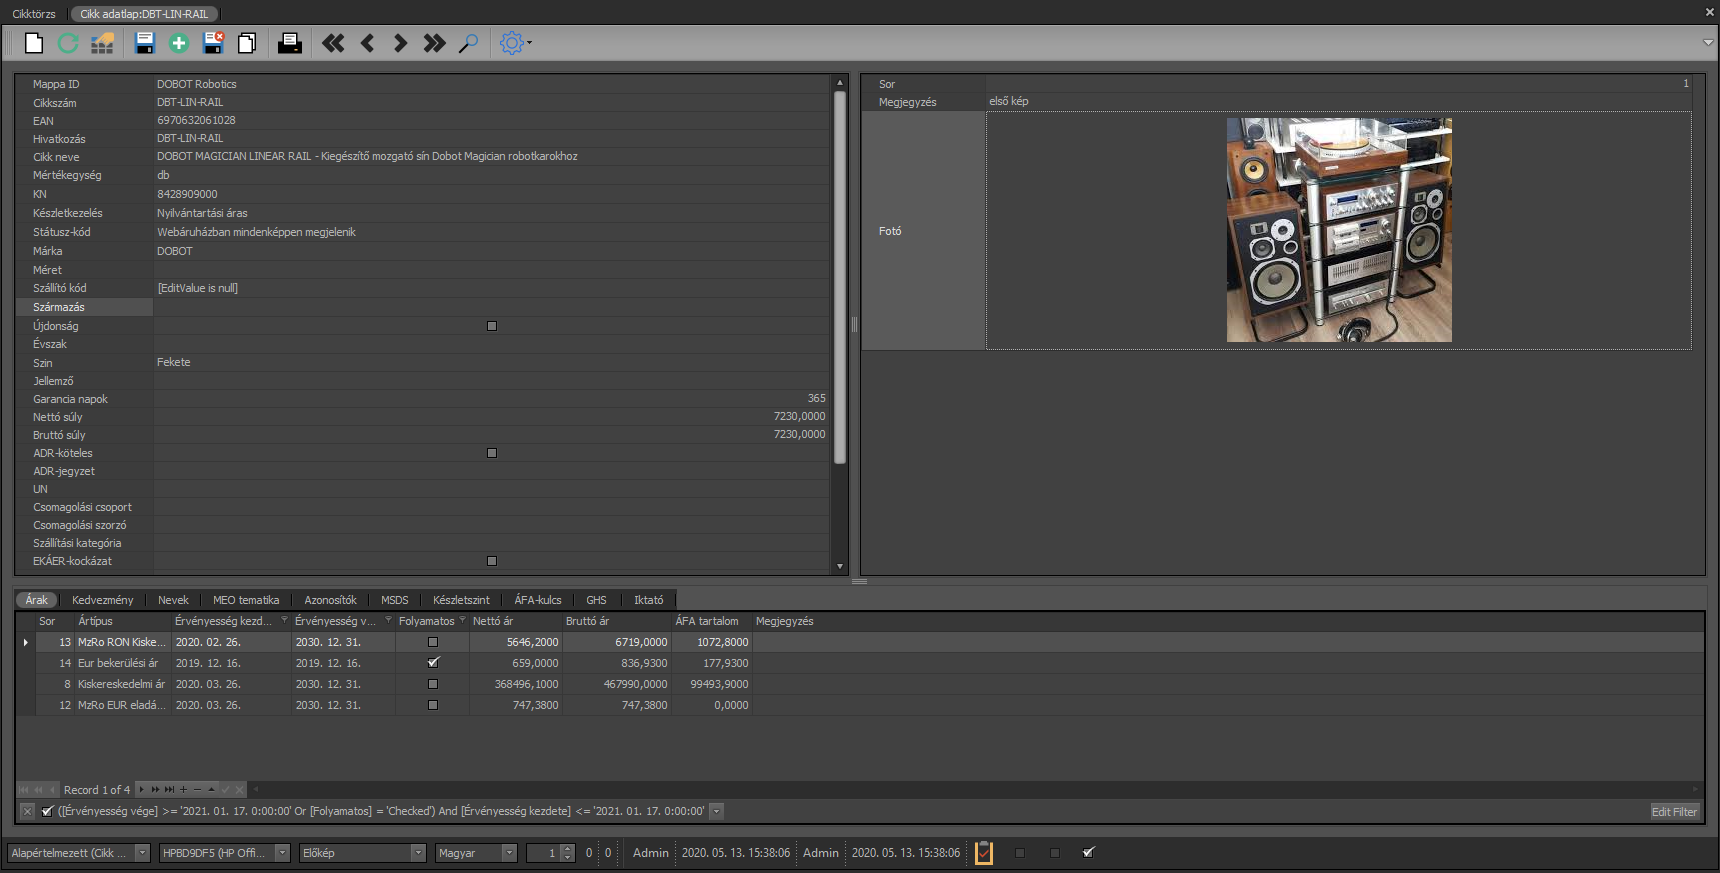Click the stereo equipment photo thumbnail
The height and width of the screenshot is (873, 1720).
[x=1339, y=230]
